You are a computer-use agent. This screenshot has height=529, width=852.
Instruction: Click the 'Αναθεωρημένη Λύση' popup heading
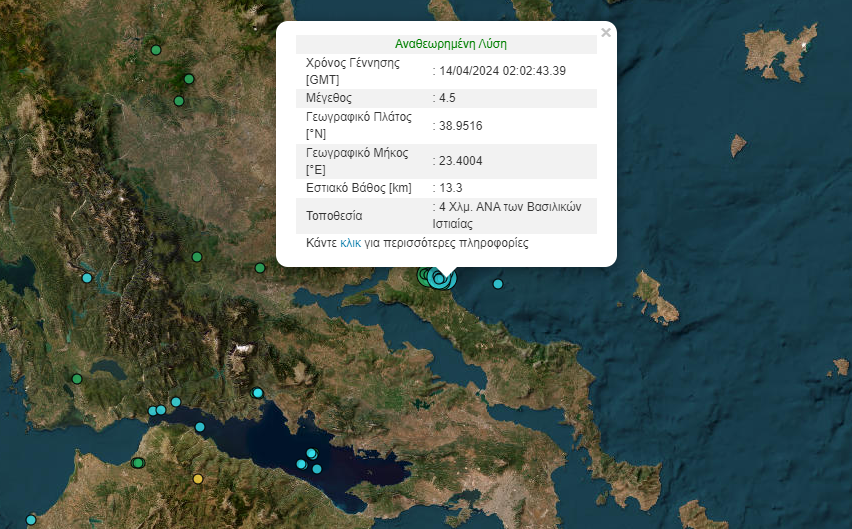click(x=450, y=44)
